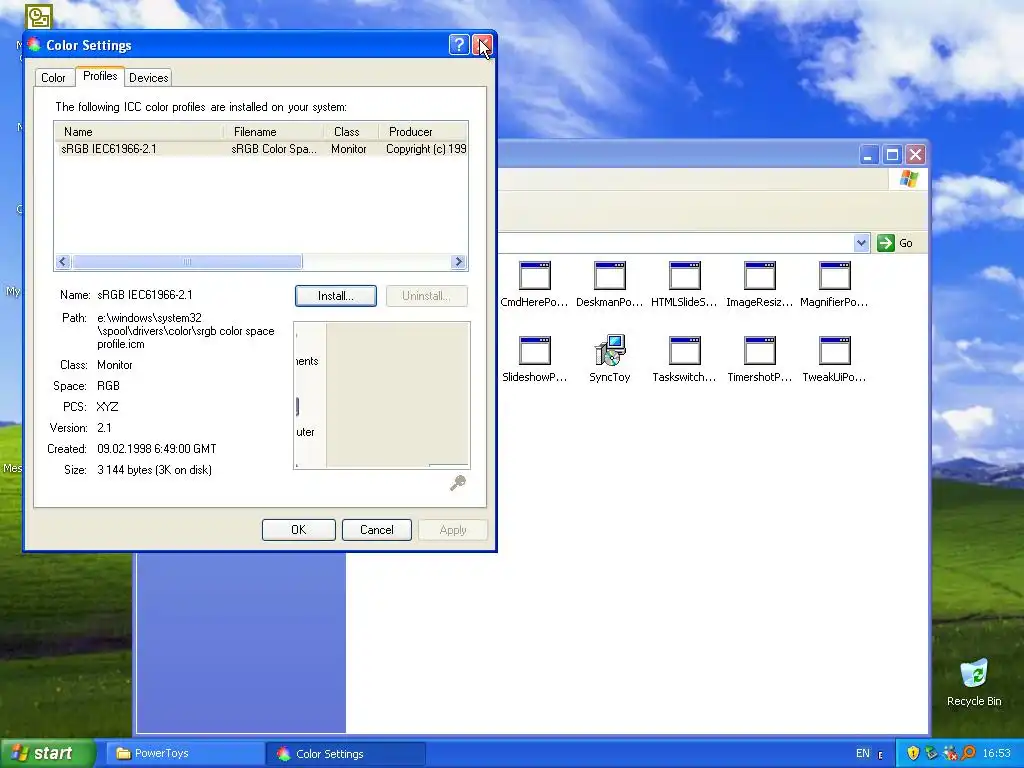Image resolution: width=1024 pixels, height=768 pixels.
Task: Select the sRGB IEC61966-2.1 profile row
Action: click(x=261, y=149)
